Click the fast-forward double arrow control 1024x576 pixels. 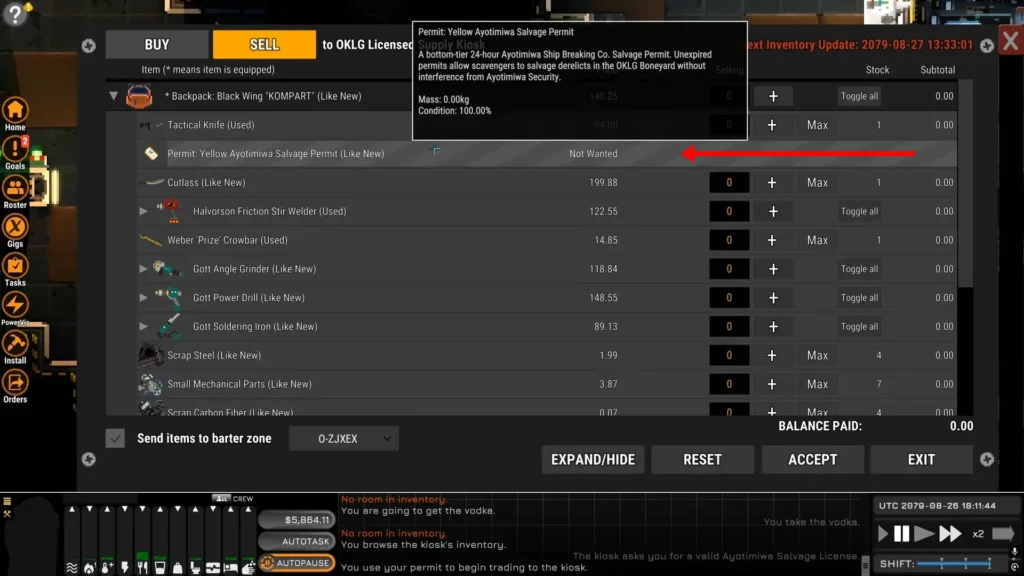click(950, 534)
